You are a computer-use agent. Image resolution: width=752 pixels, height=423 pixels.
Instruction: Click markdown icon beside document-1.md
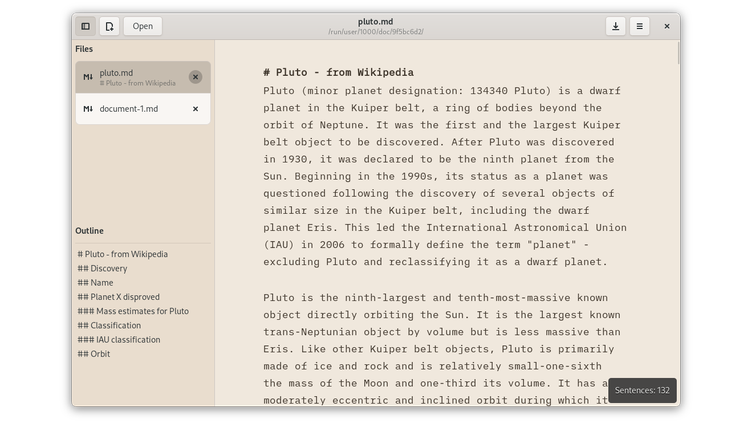click(x=88, y=109)
